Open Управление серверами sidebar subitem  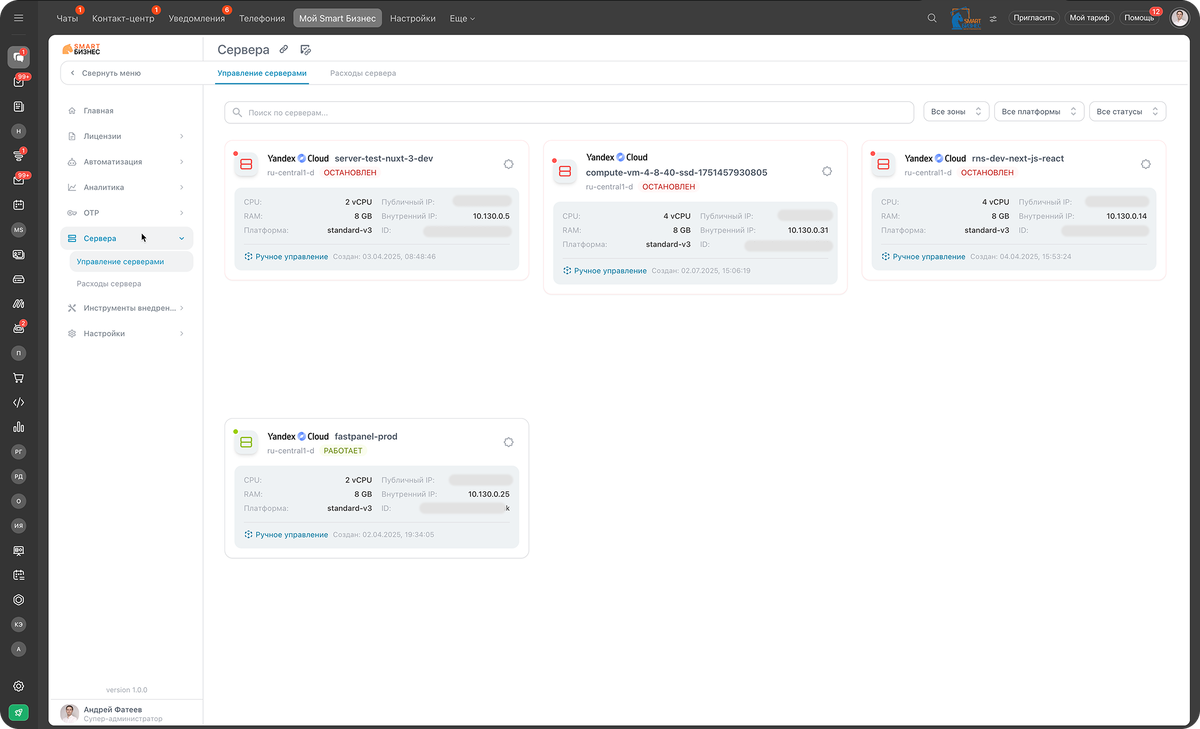coord(131,261)
